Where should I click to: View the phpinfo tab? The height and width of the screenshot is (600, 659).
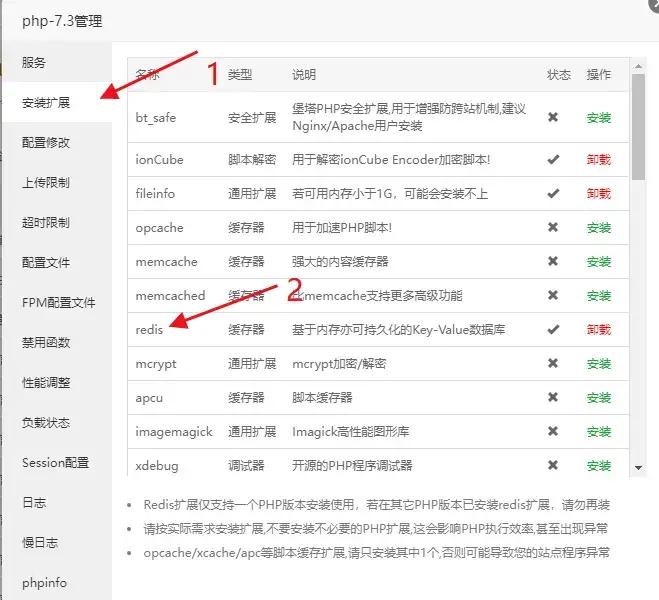[44, 582]
